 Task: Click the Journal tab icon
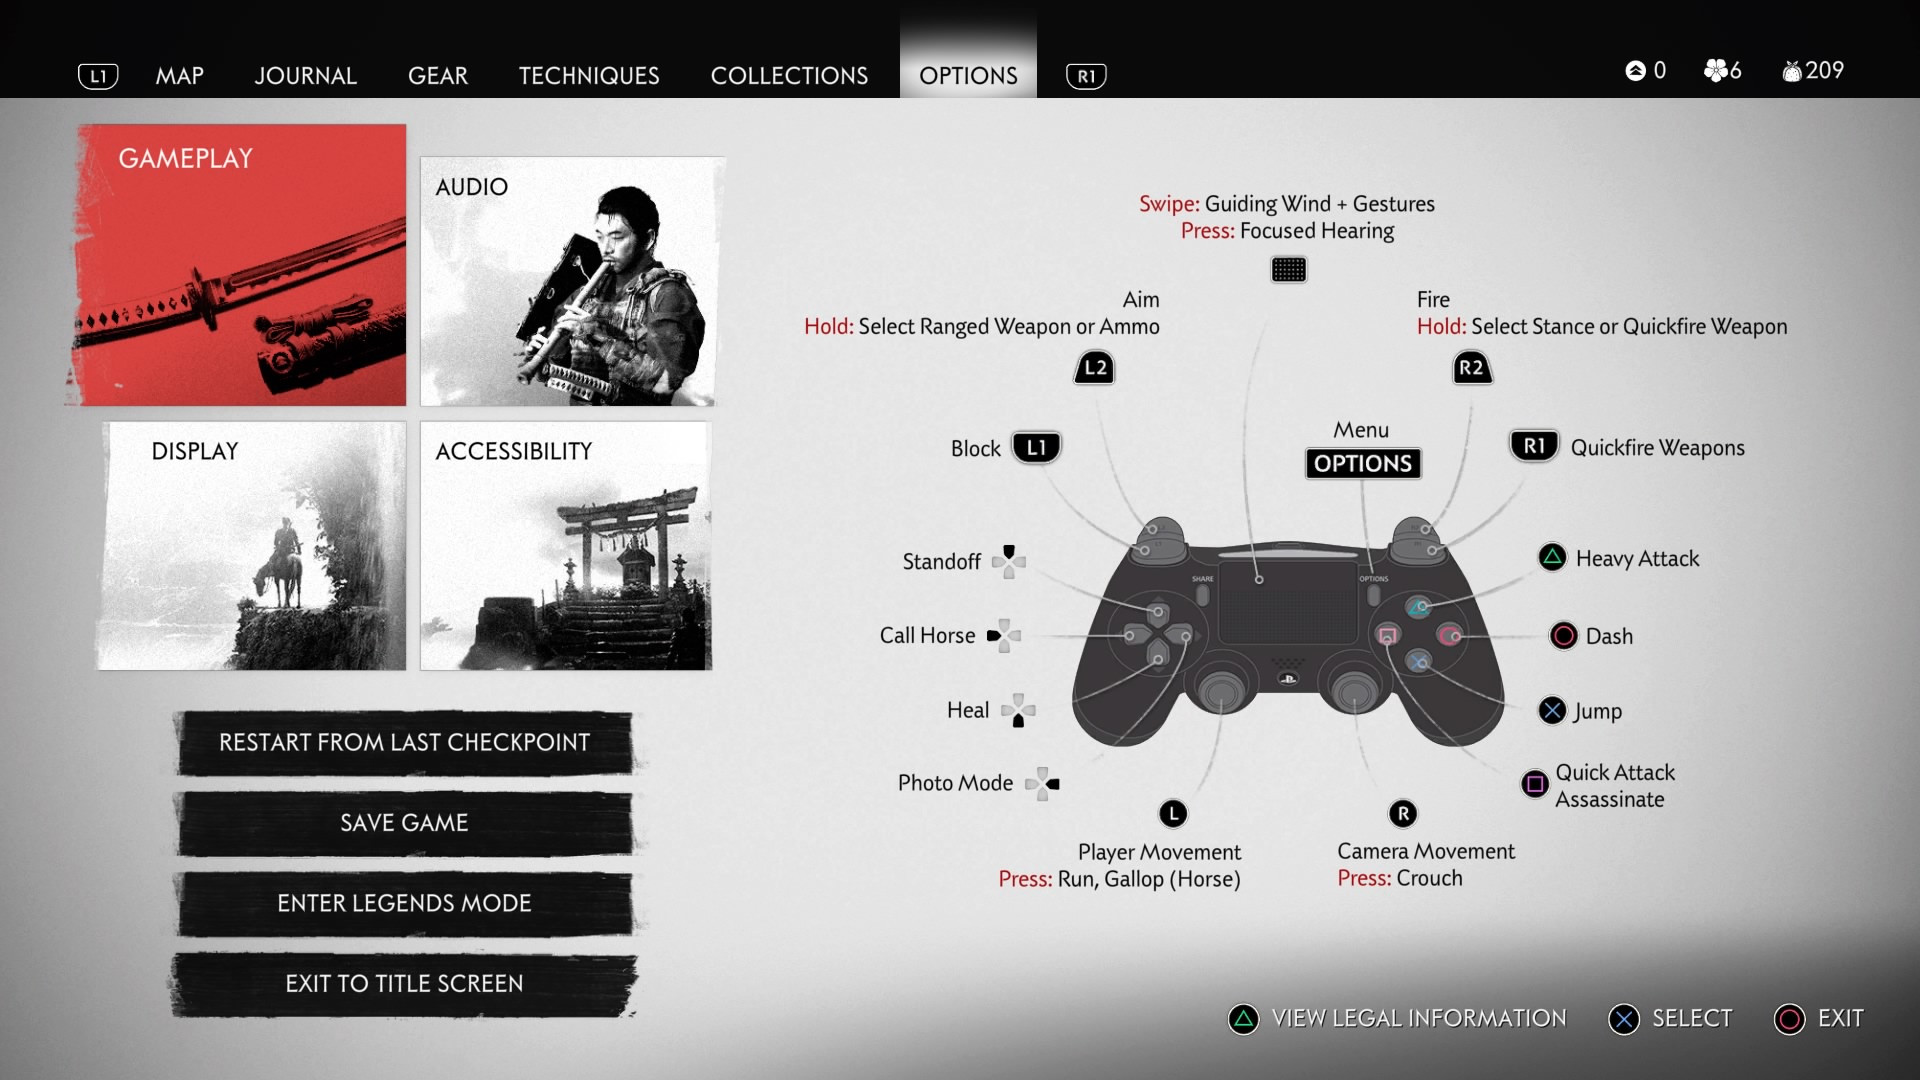click(x=306, y=73)
